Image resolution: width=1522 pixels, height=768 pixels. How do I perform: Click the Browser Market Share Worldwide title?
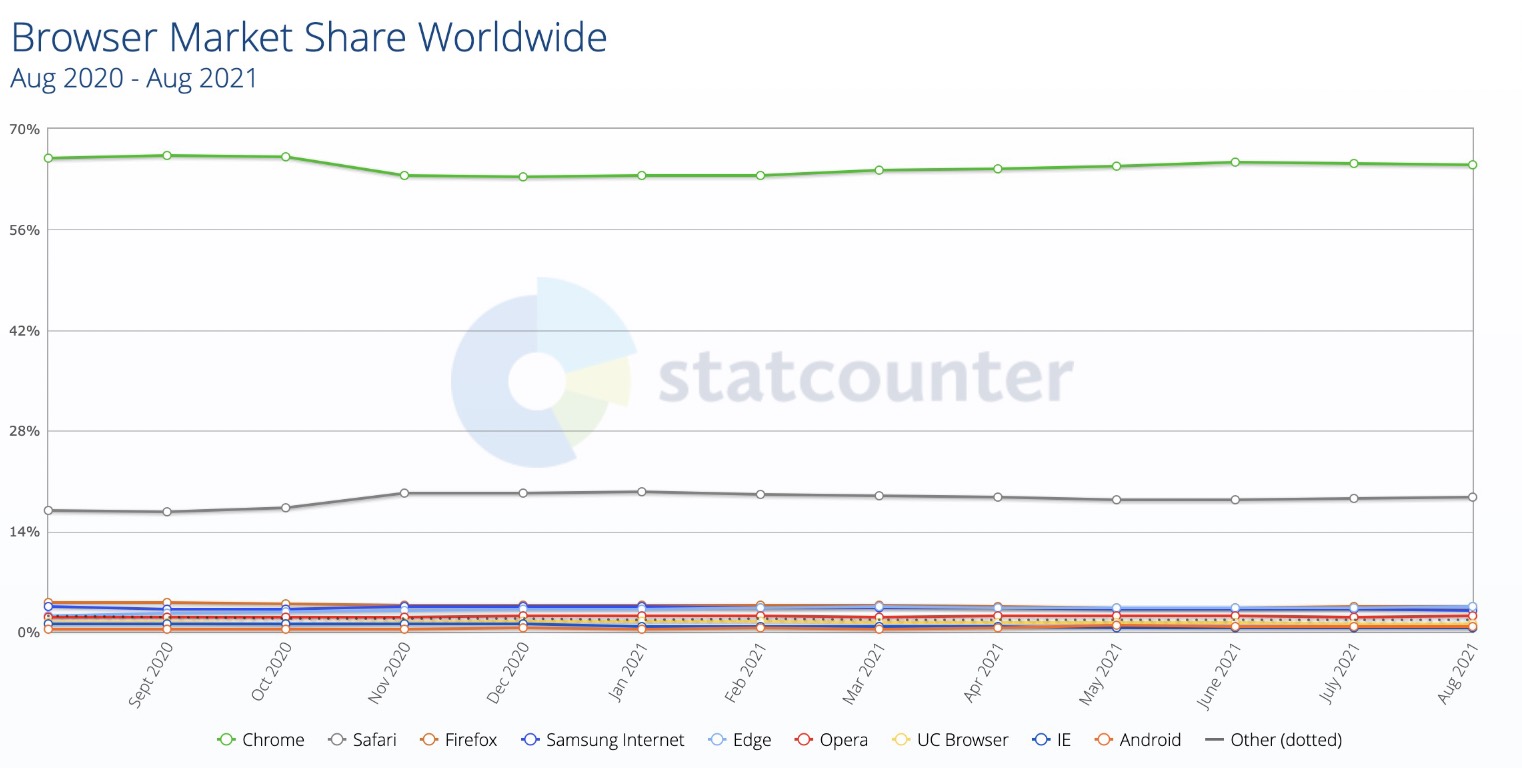[308, 37]
